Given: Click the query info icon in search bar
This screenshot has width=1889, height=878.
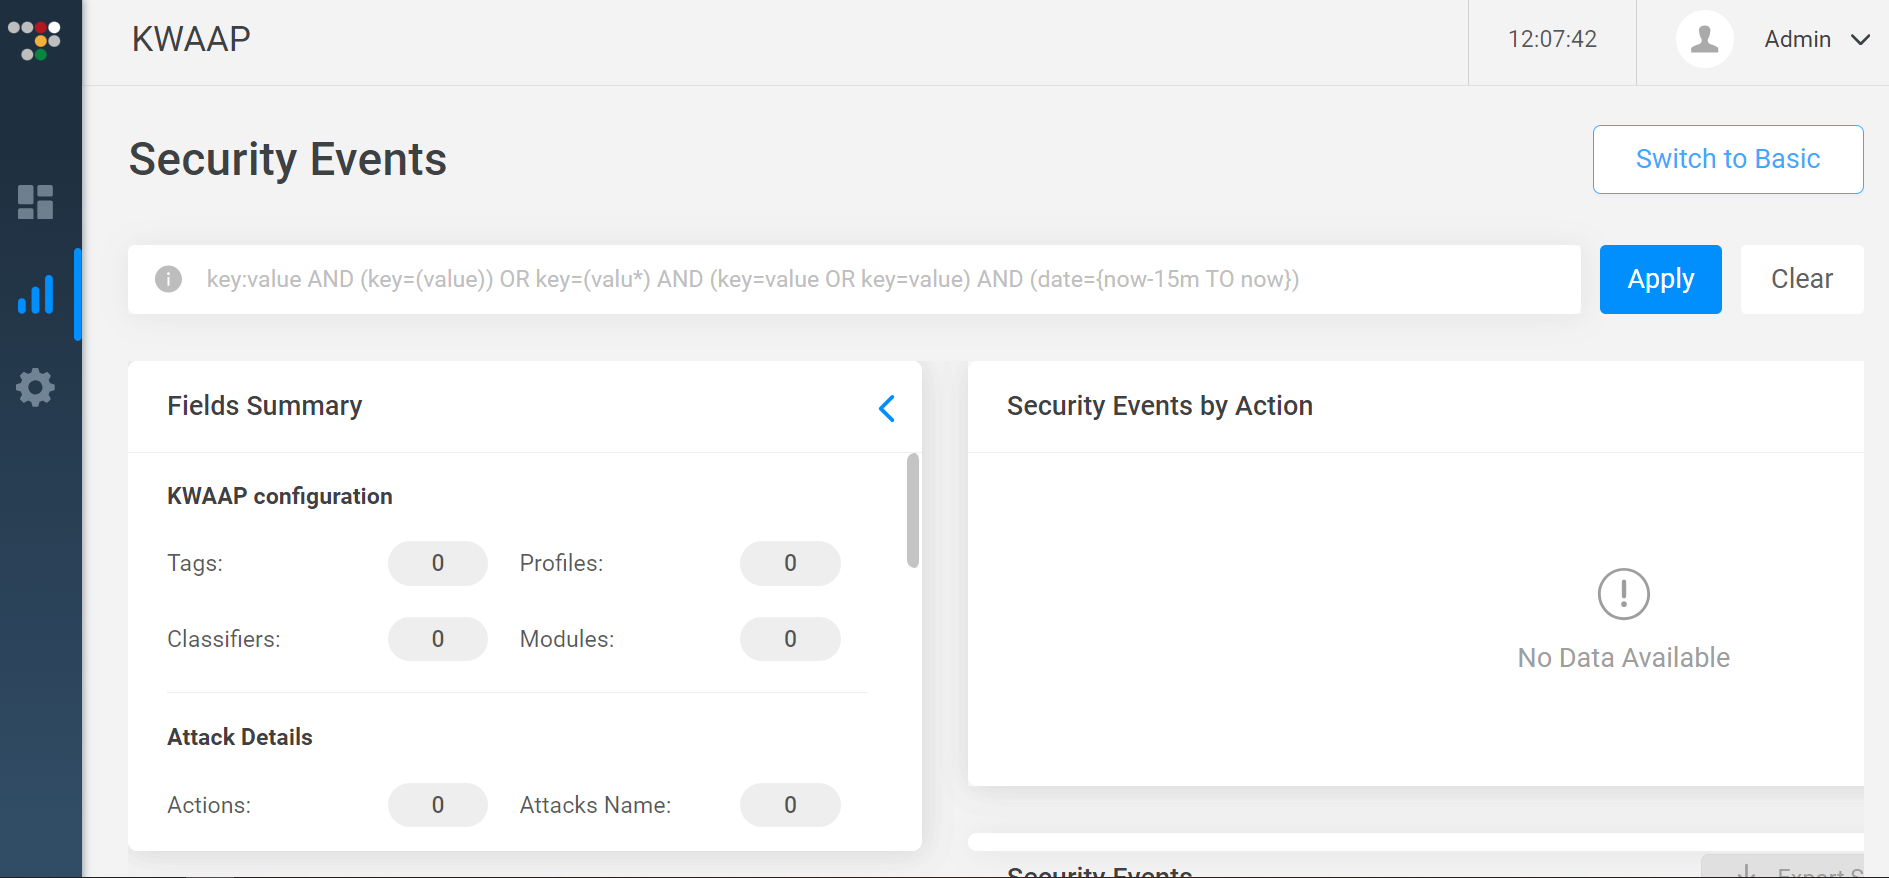Looking at the screenshot, I should point(169,279).
